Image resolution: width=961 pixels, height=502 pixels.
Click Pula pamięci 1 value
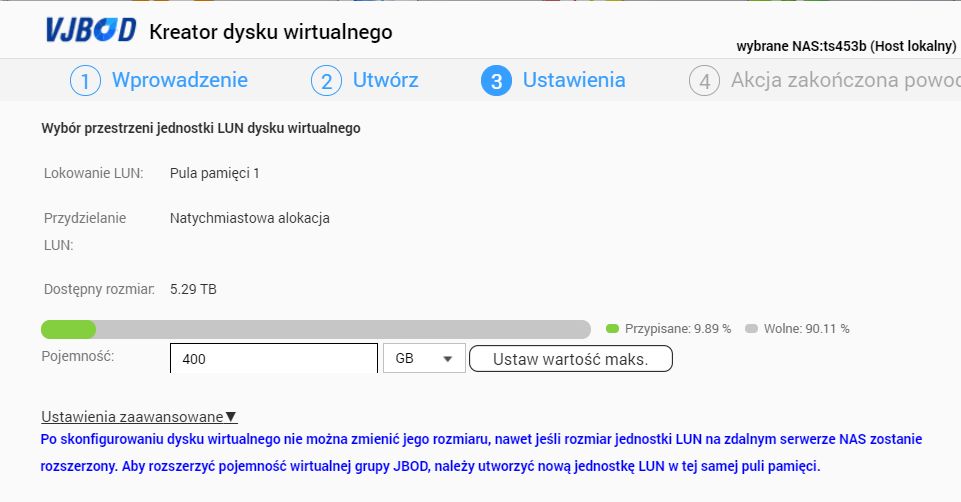point(215,173)
